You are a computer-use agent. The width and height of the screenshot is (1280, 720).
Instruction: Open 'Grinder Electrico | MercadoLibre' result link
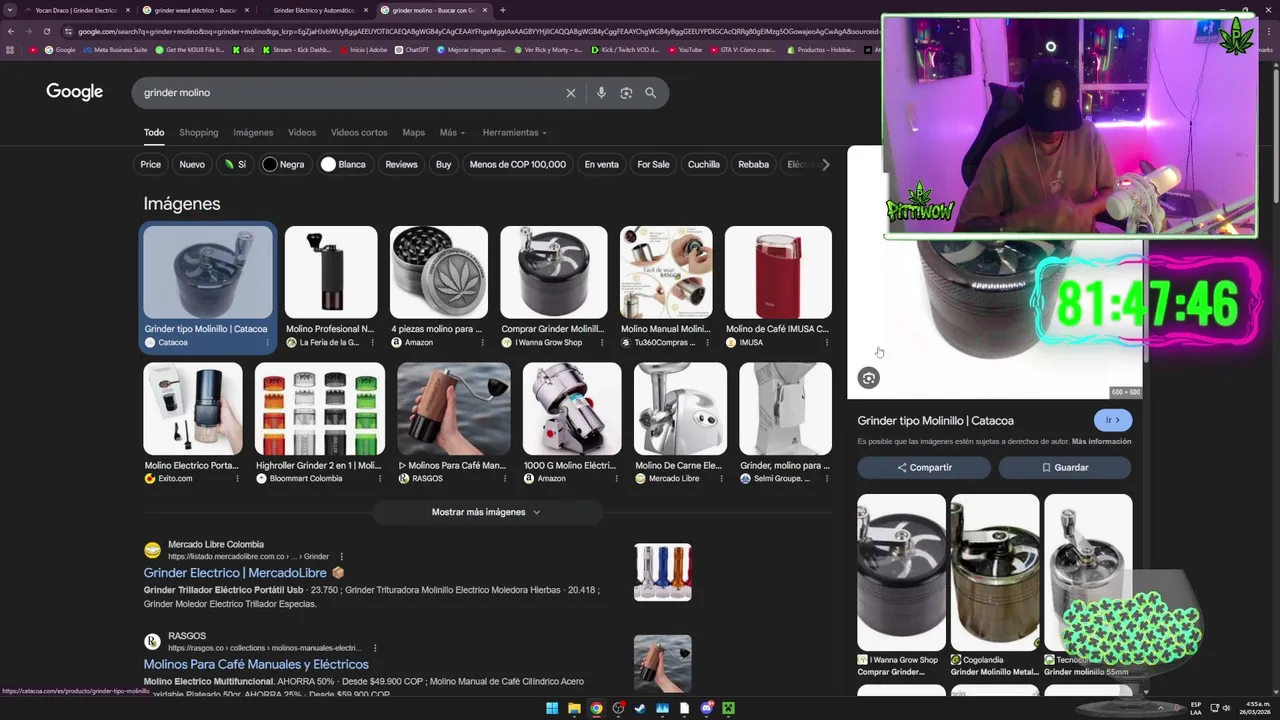[x=235, y=573]
